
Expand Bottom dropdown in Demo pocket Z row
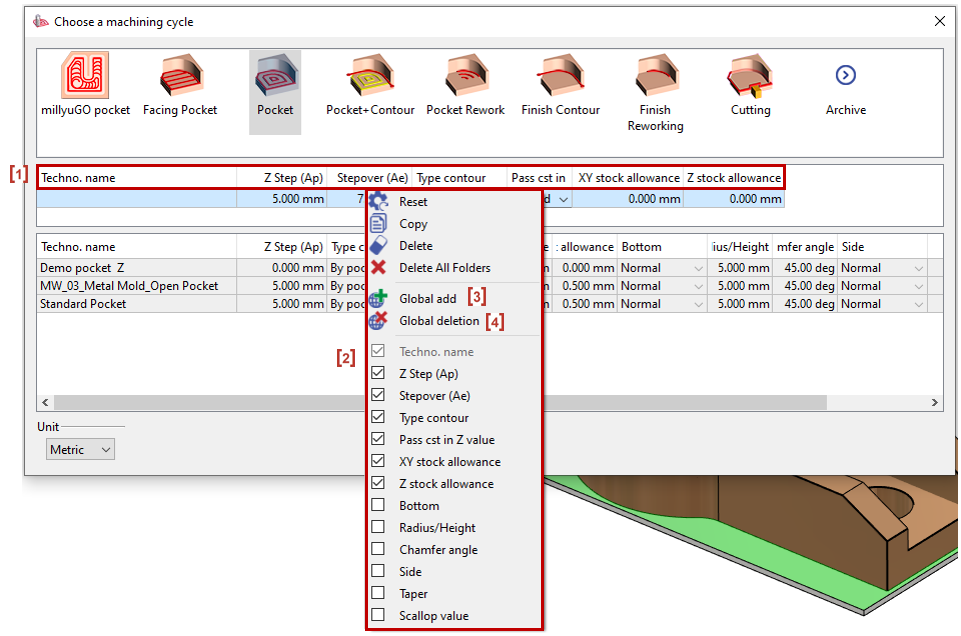coord(697,268)
